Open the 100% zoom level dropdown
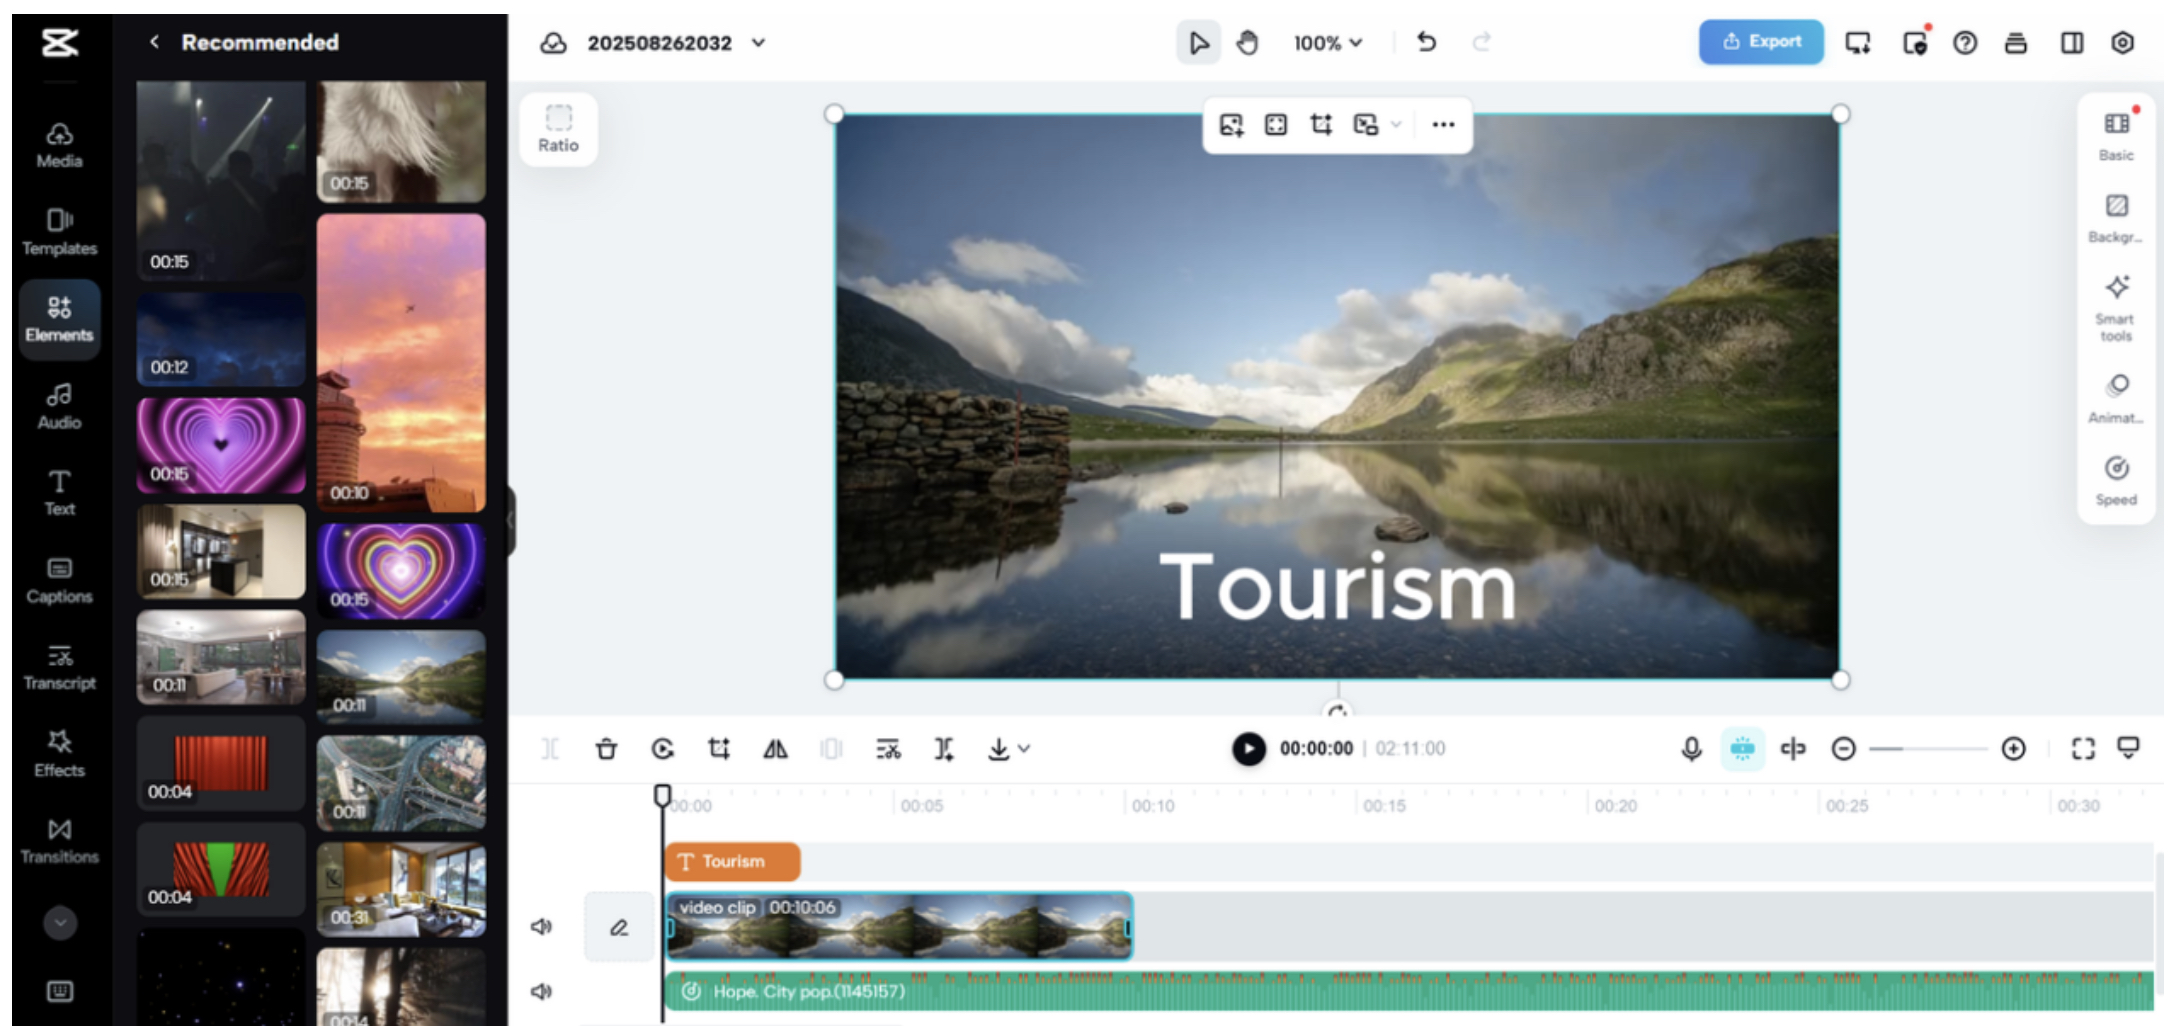This screenshot has height=1026, width=2174. [1328, 43]
